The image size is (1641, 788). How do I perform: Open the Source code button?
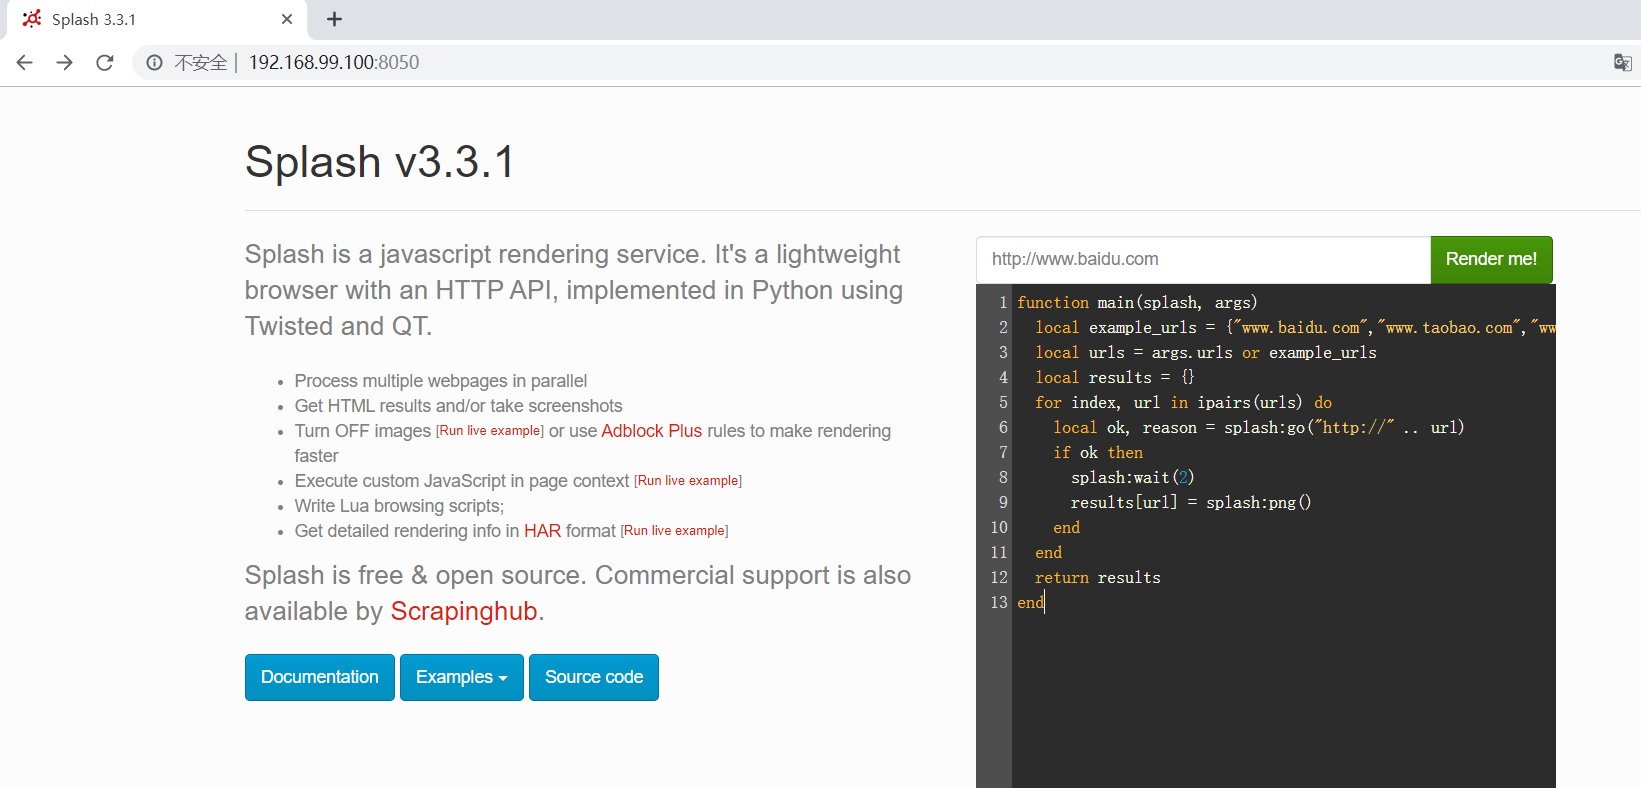point(594,677)
